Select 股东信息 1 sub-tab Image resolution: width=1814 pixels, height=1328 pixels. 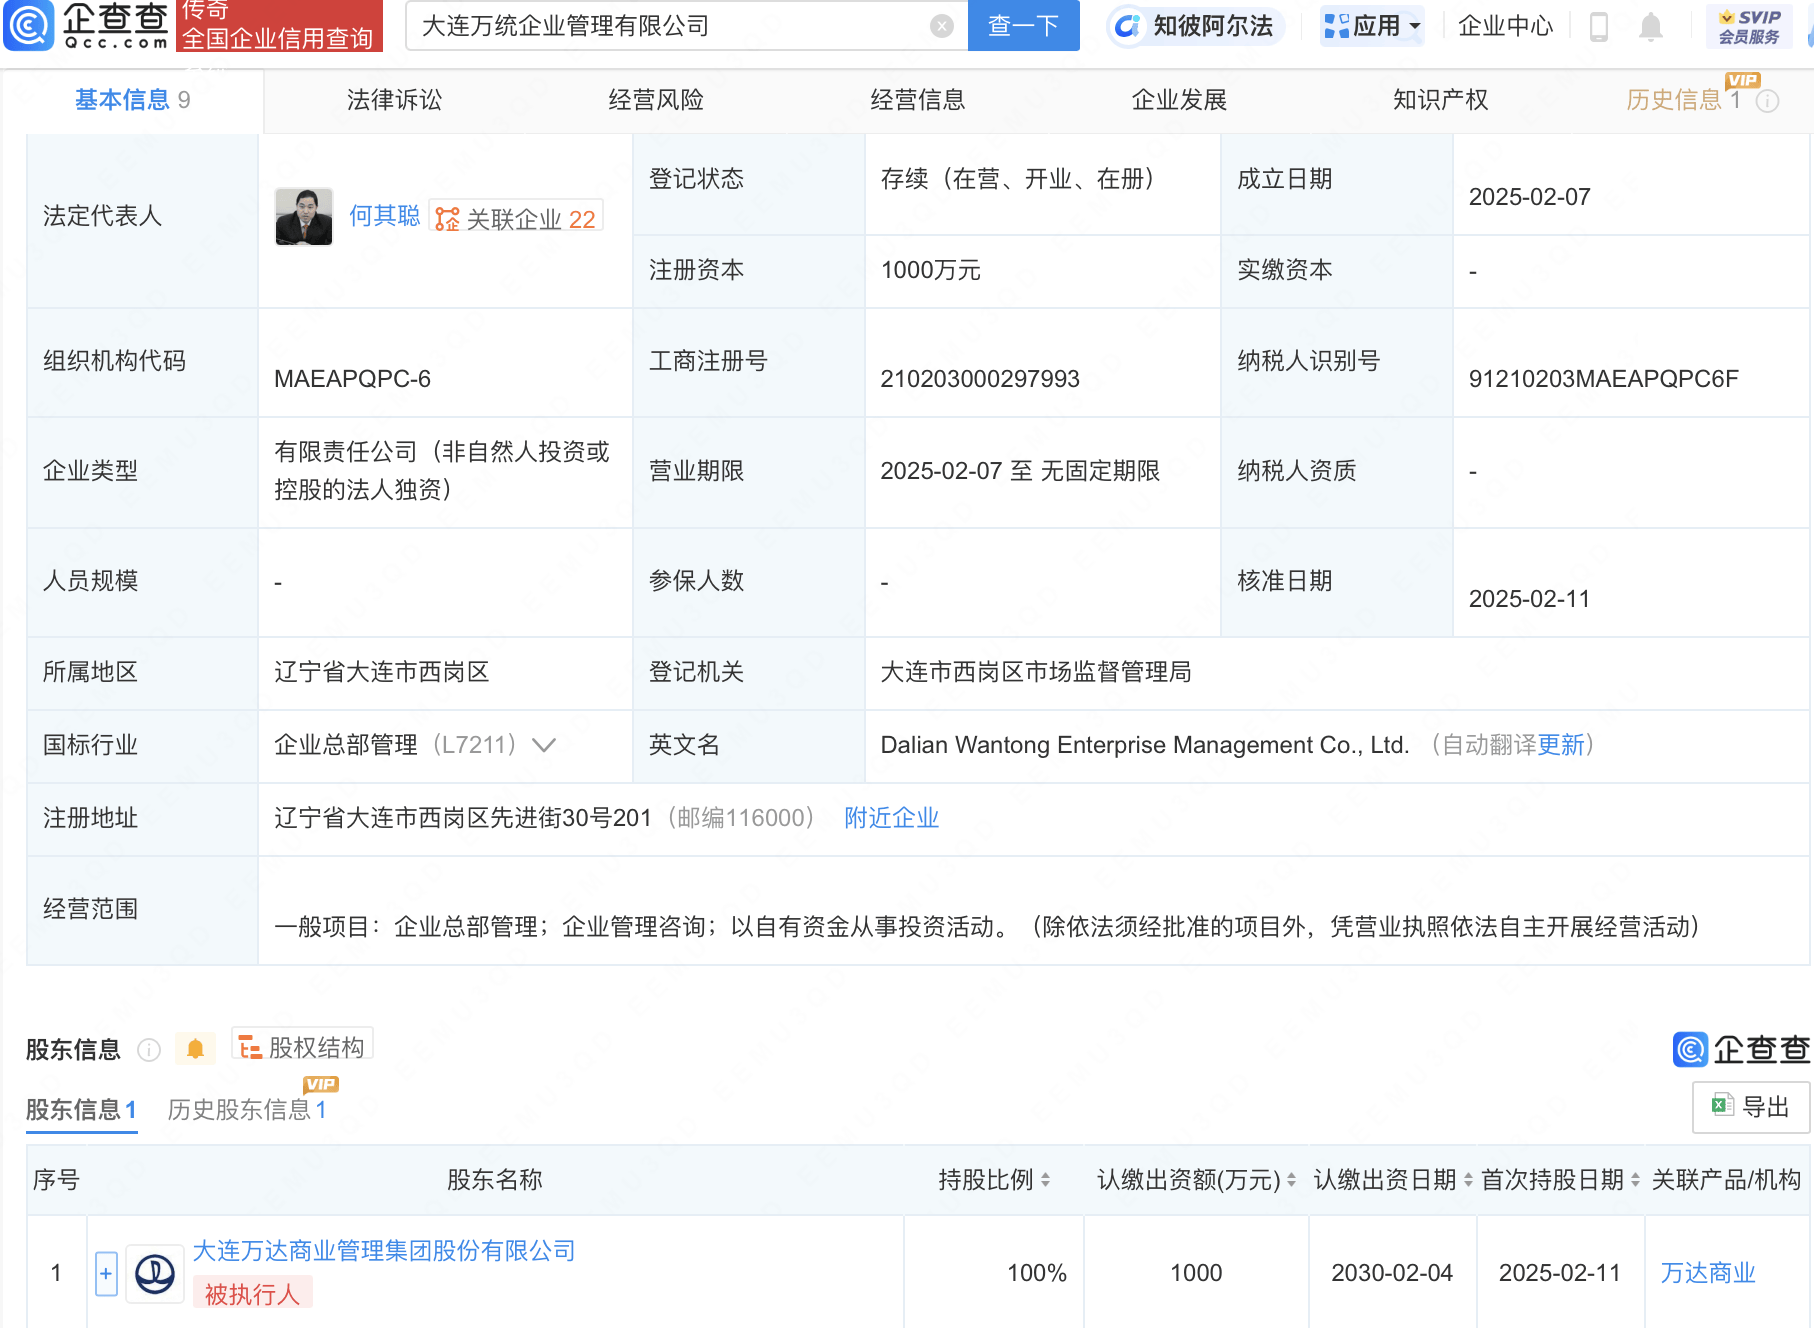click(x=81, y=1110)
